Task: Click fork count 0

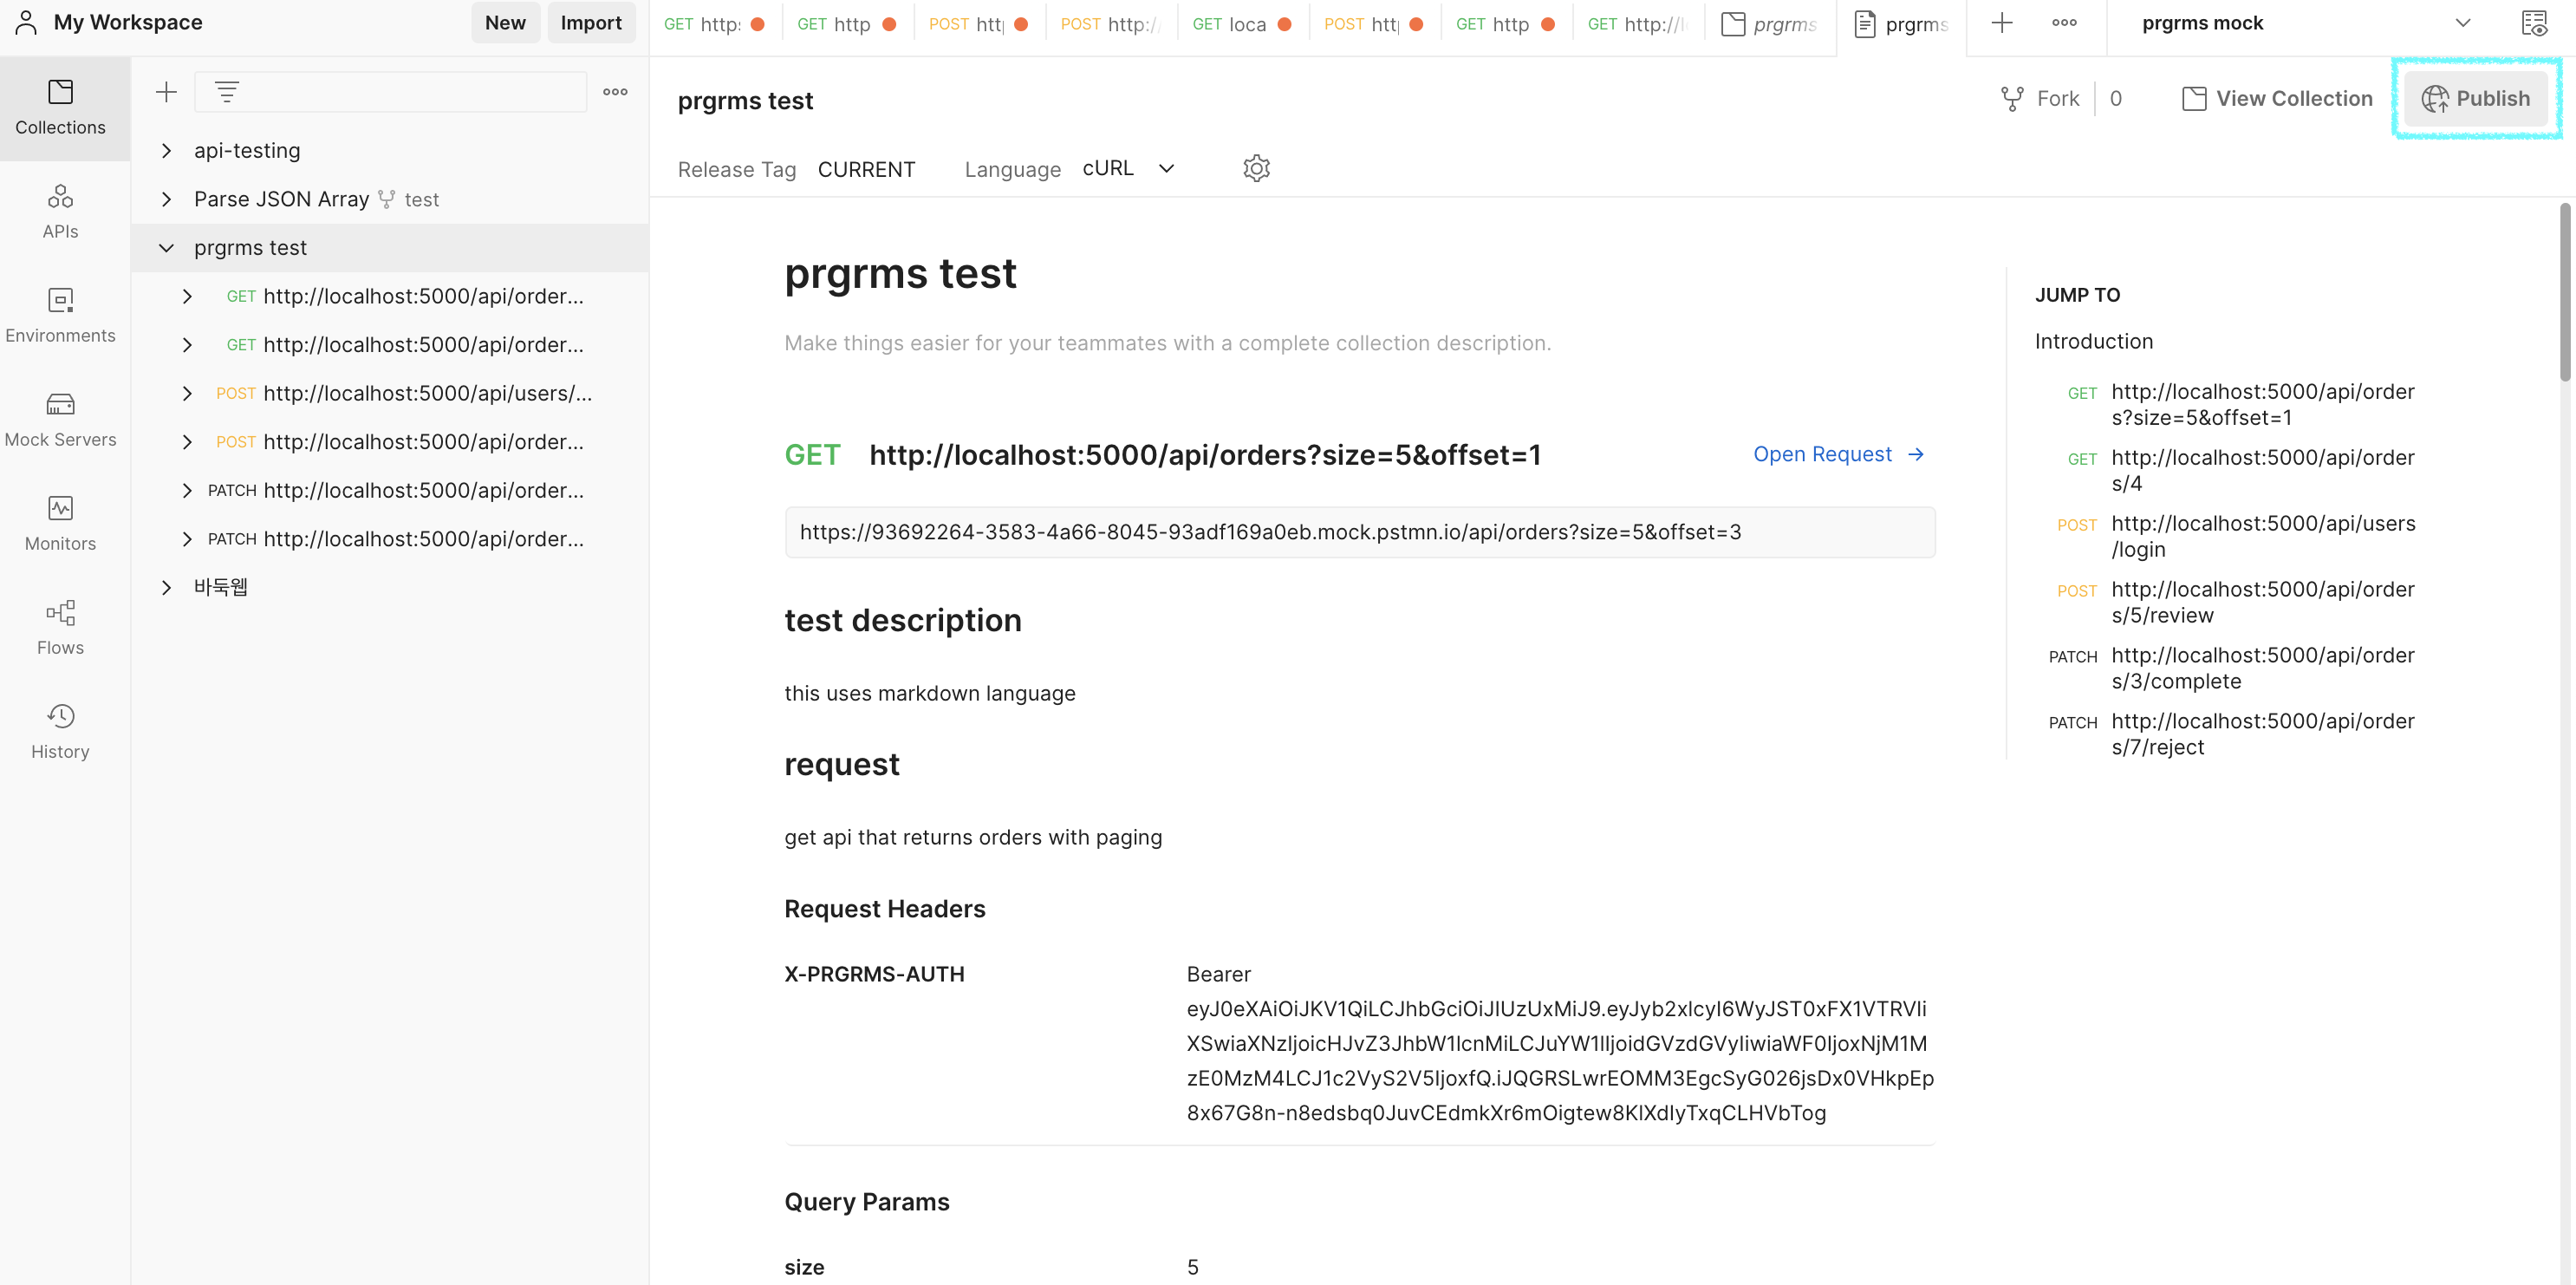Action: [2116, 99]
